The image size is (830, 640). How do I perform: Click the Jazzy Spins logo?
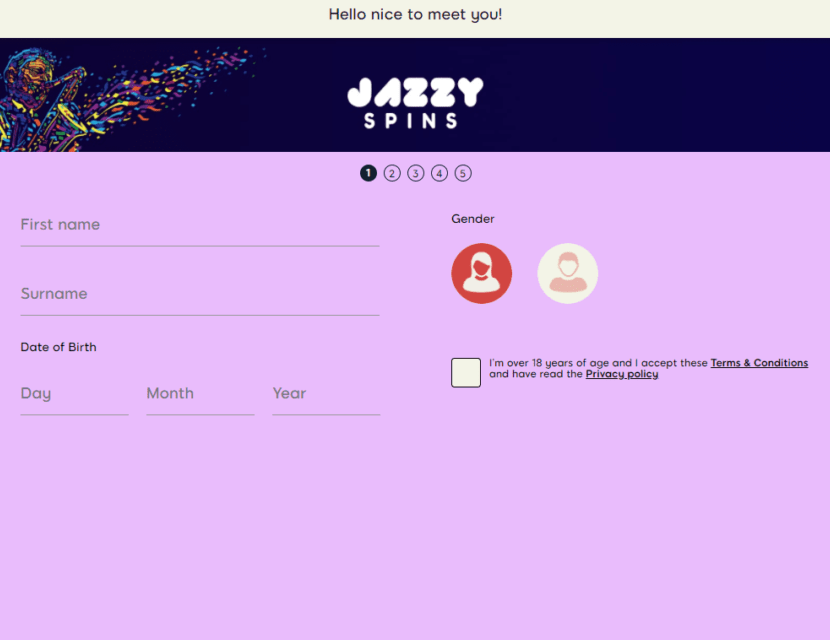415,103
